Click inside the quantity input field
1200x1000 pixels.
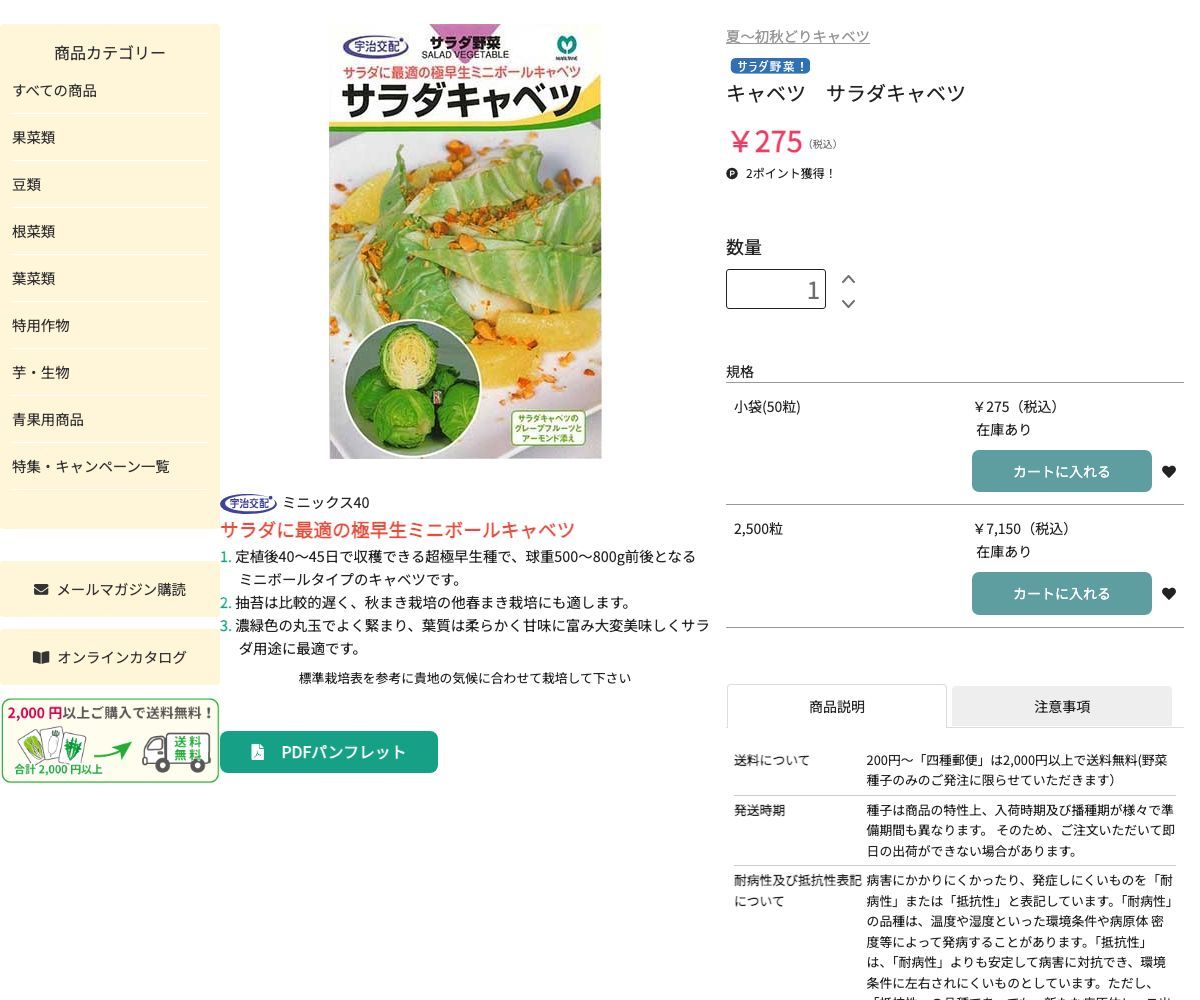[x=776, y=289]
